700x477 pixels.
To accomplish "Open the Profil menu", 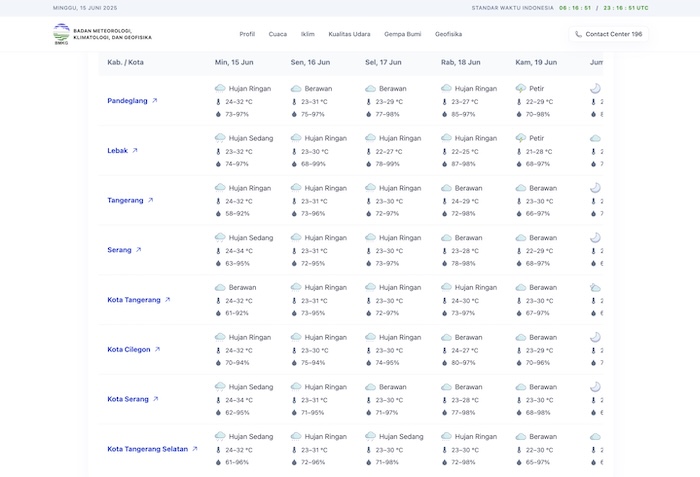I will point(247,34).
